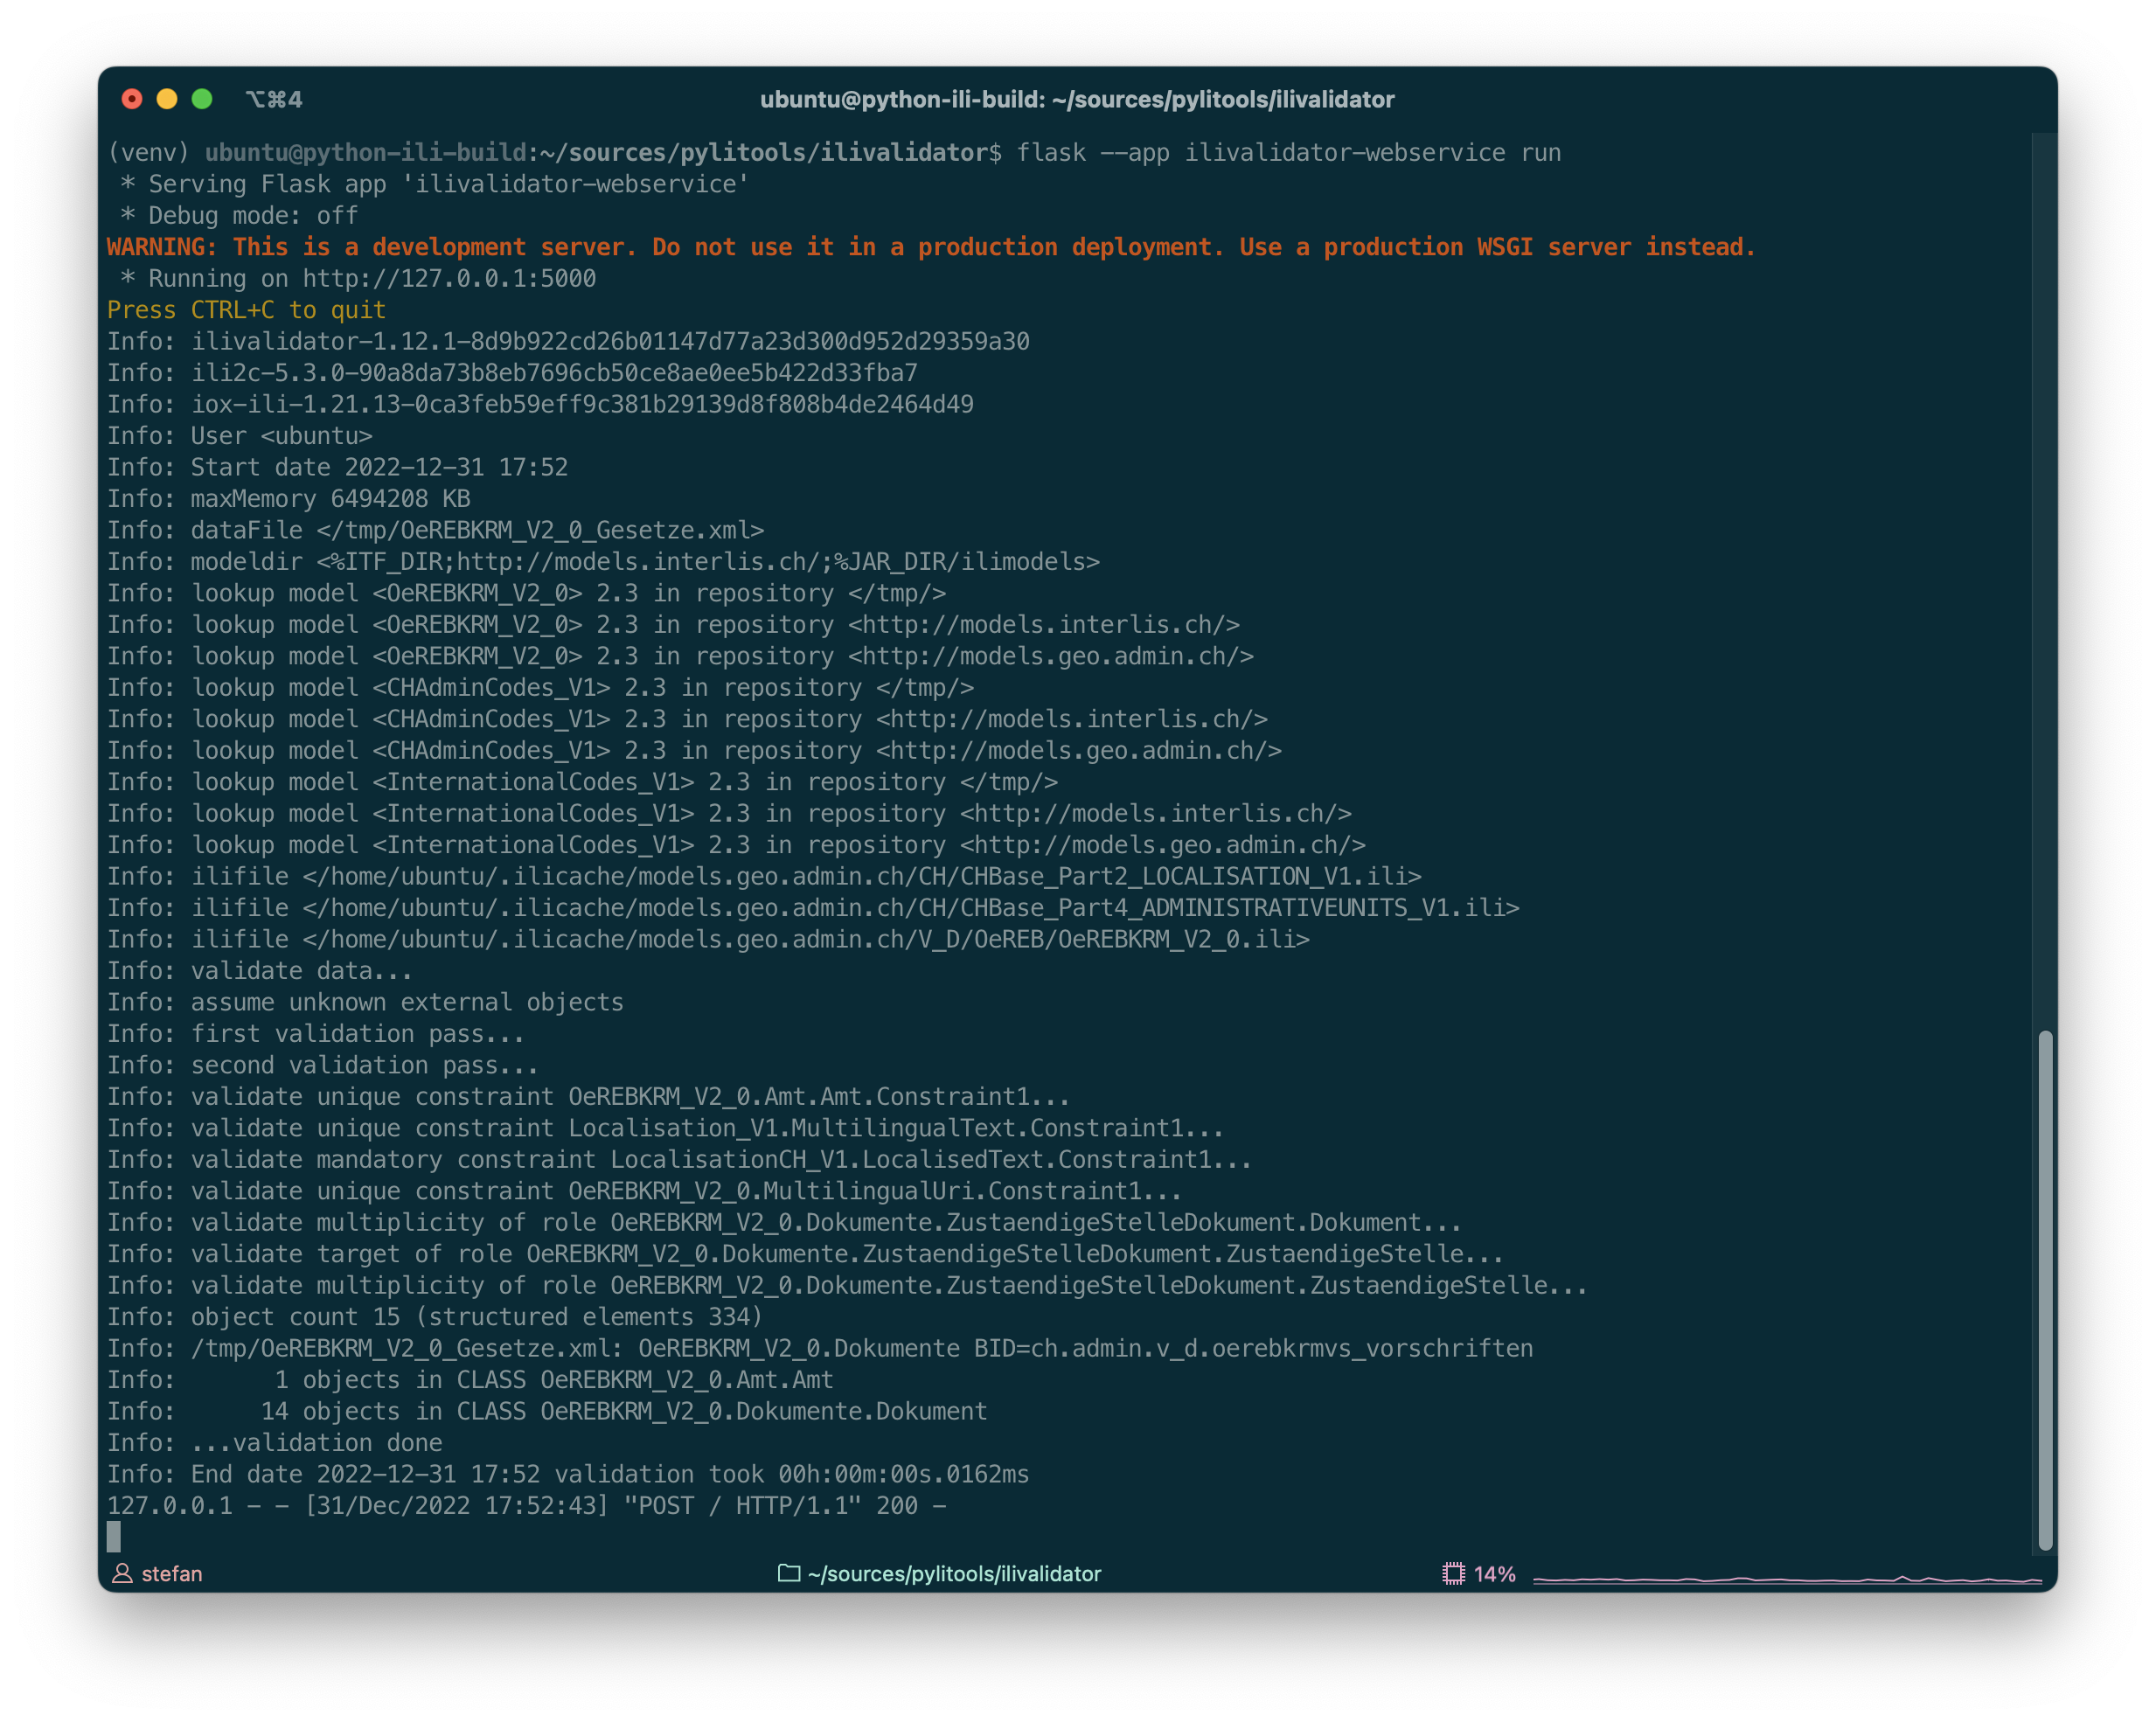Click the dataFile OeREBKRM_V2_0_Gesetze.xml line
The width and height of the screenshot is (2156, 1722).
coord(435,530)
